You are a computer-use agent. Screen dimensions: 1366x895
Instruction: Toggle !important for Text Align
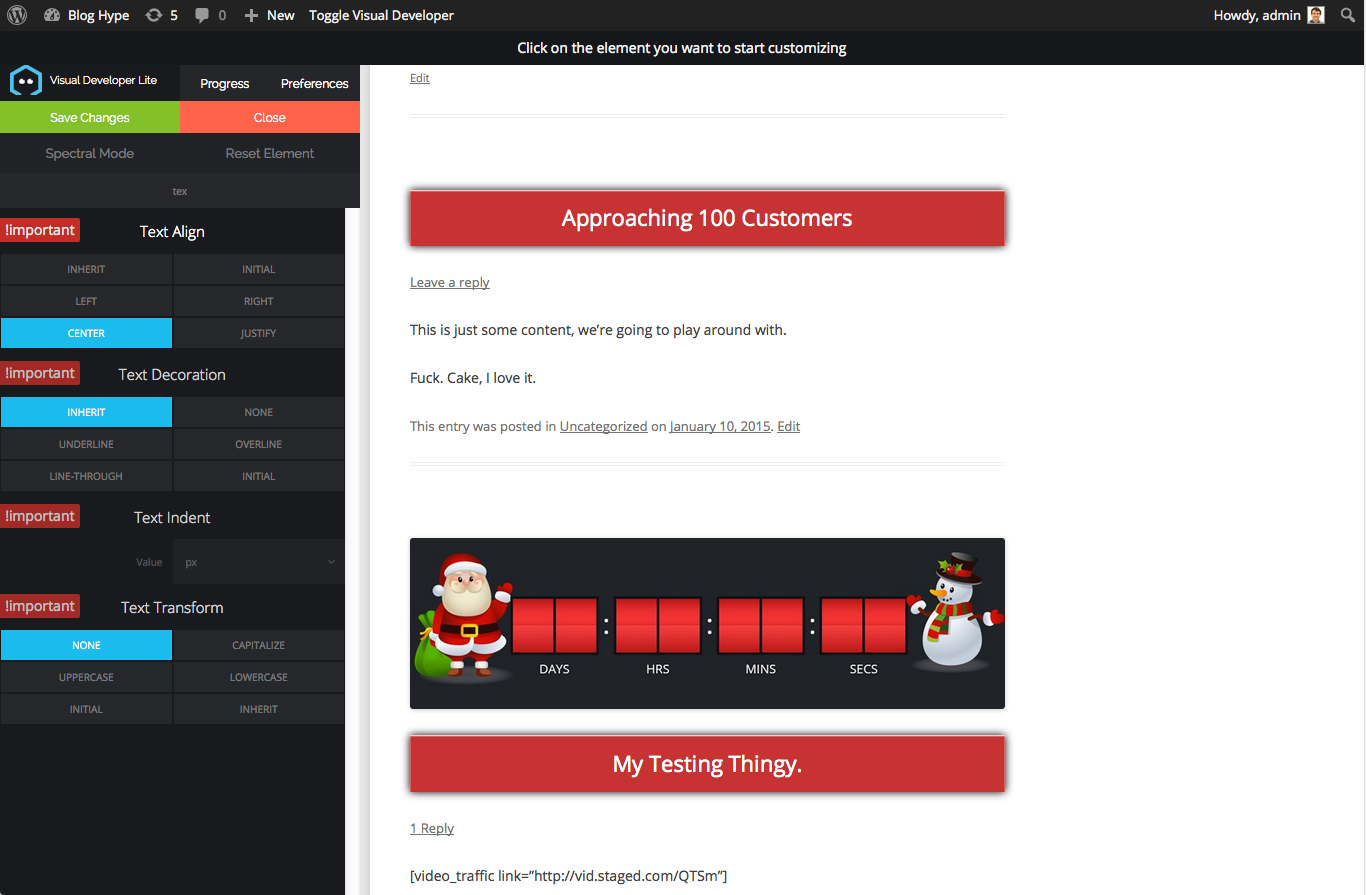[x=40, y=230]
